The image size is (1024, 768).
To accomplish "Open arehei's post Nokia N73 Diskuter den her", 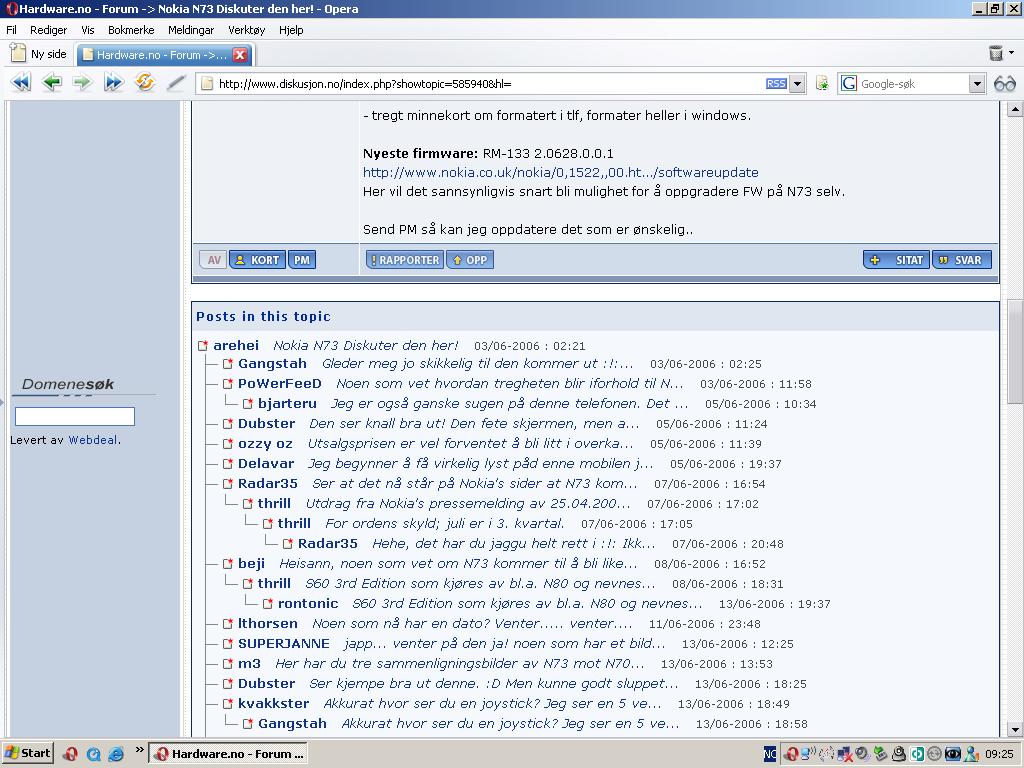I will (x=366, y=345).
